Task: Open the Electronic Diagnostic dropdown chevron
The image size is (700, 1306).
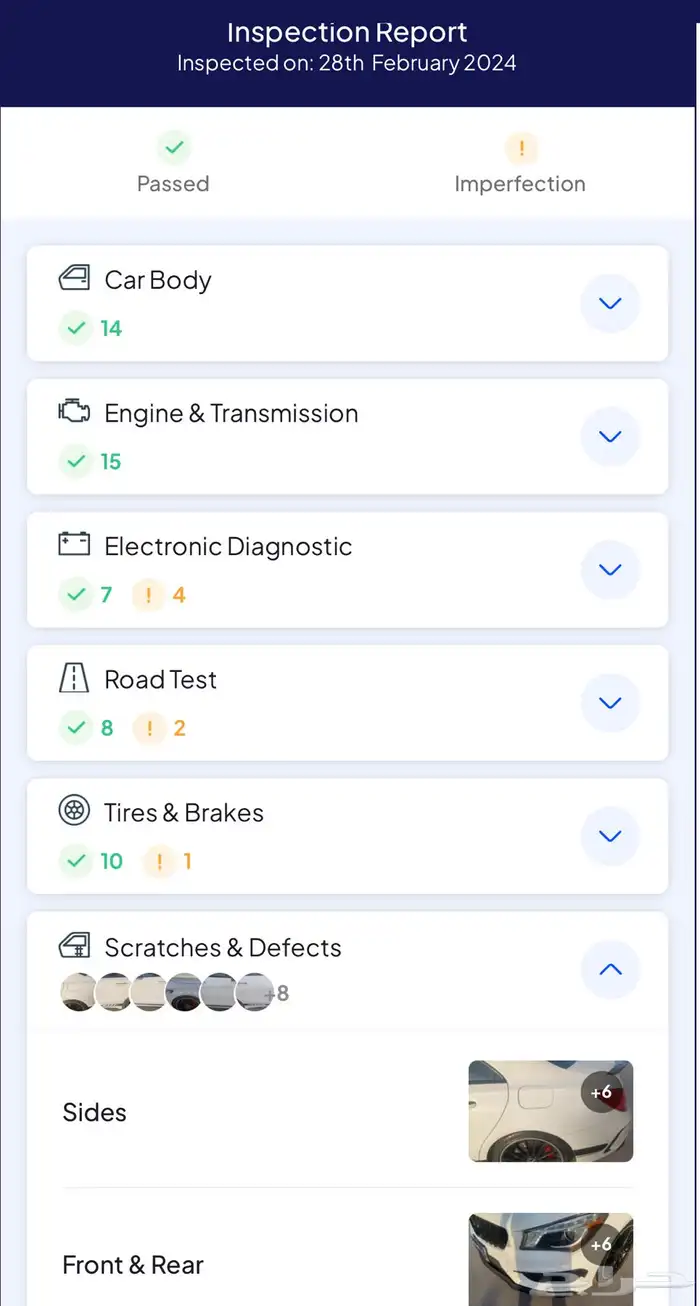Action: point(610,569)
